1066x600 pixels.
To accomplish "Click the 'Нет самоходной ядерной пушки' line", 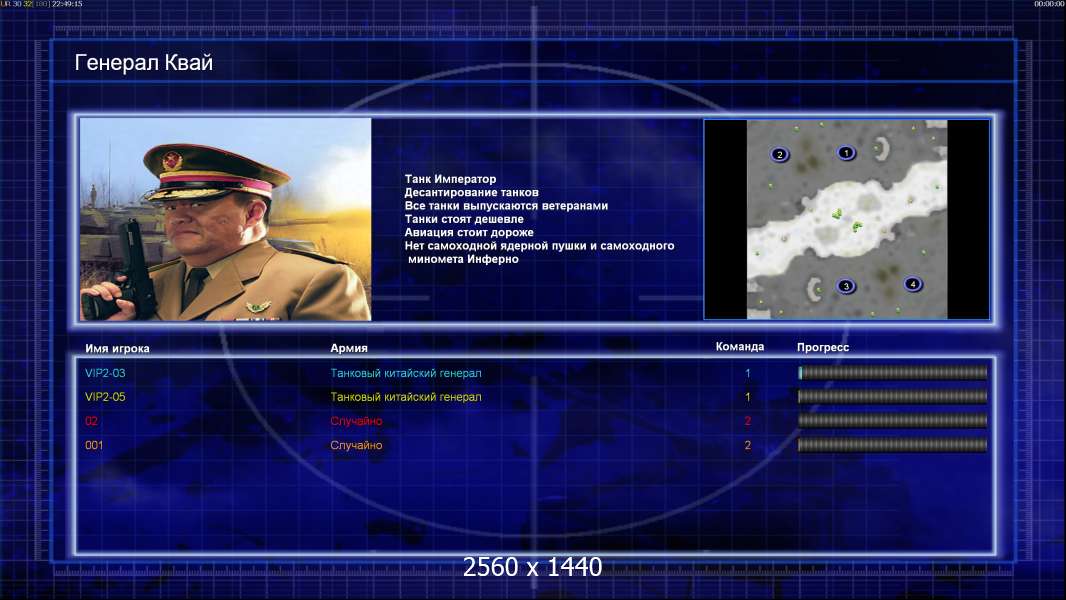I will pos(539,245).
